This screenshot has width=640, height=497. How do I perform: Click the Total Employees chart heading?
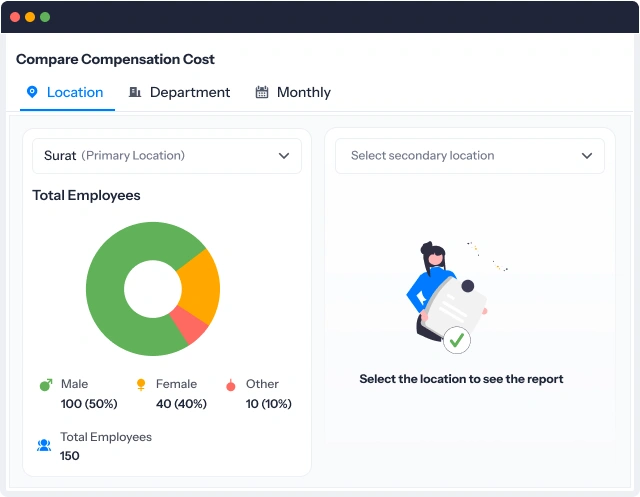pos(86,195)
